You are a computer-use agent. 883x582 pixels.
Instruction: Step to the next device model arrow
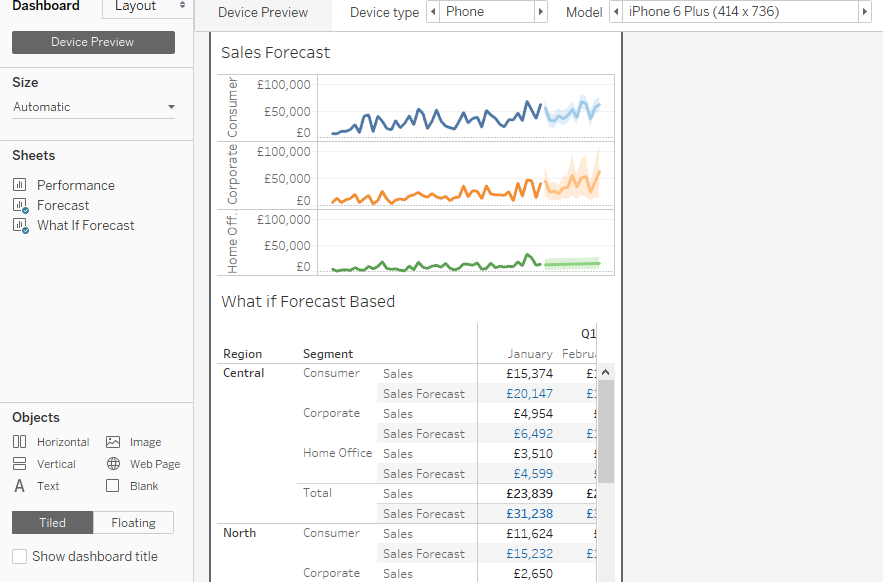click(864, 12)
